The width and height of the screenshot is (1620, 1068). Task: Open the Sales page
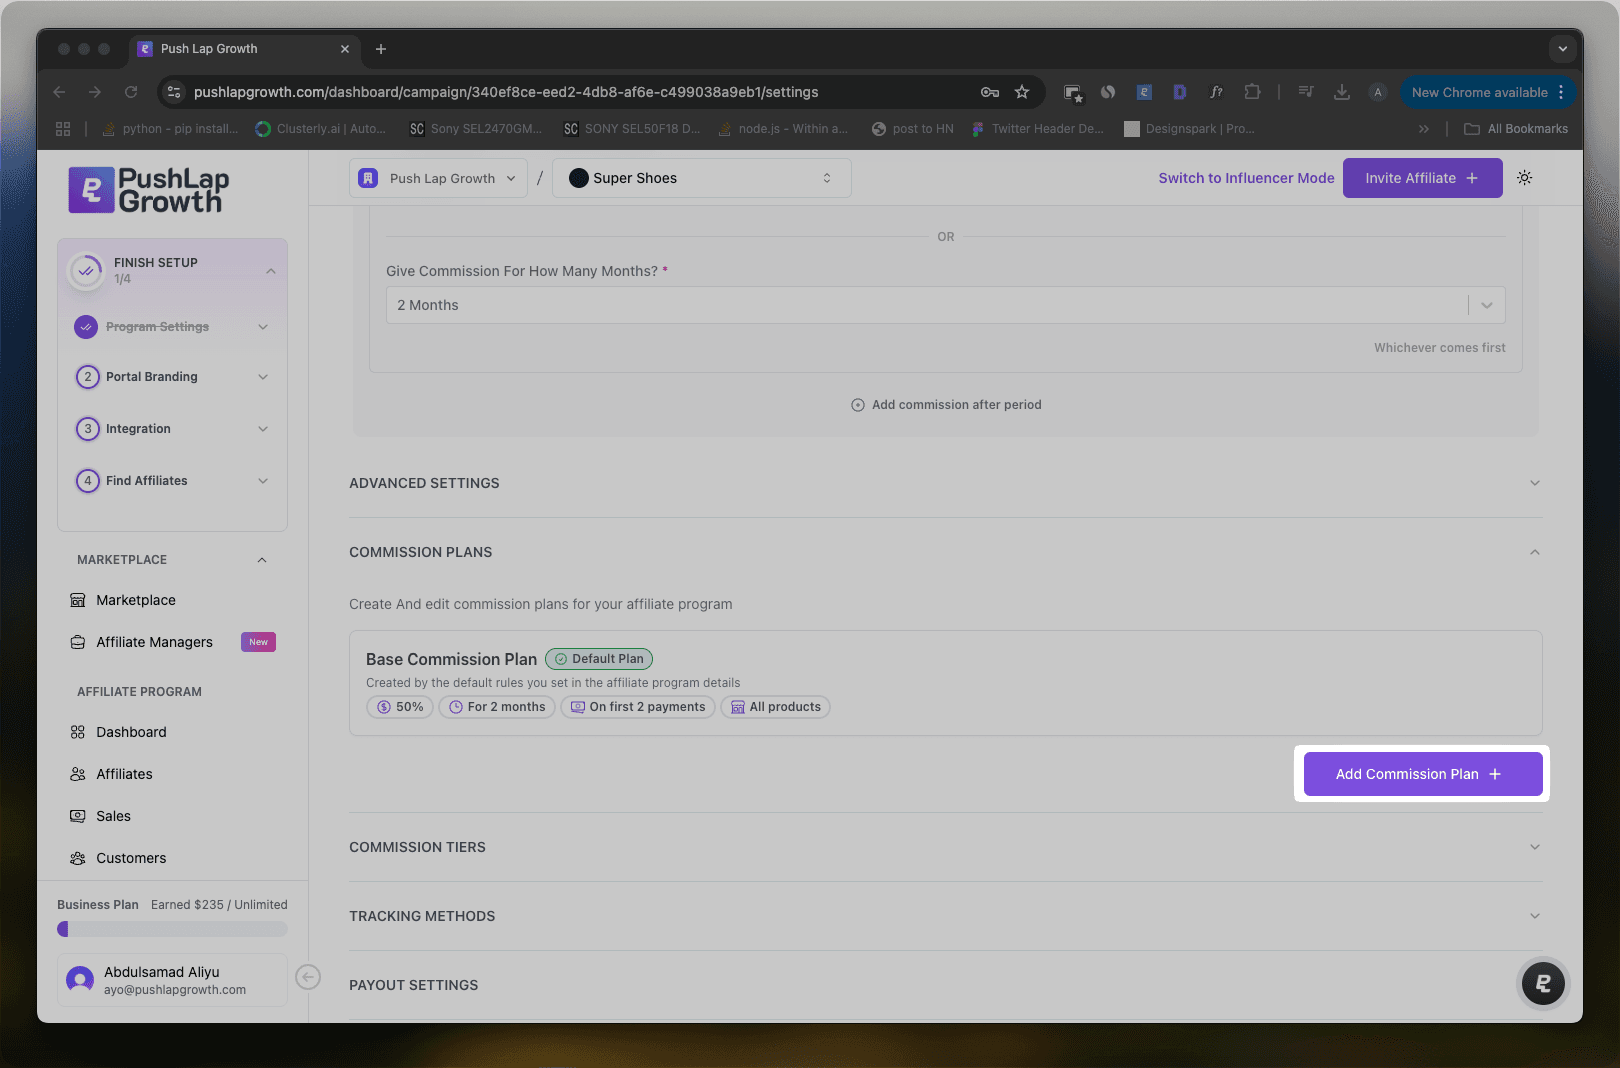(x=113, y=816)
